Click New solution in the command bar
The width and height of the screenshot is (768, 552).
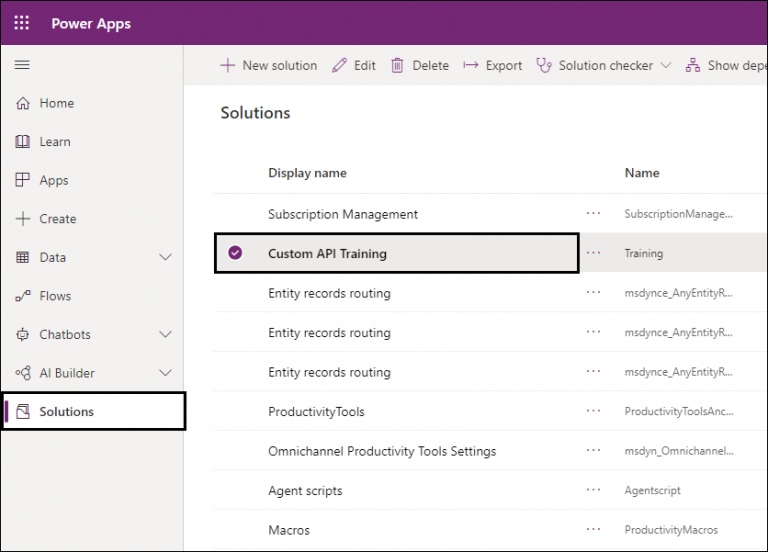pos(268,66)
